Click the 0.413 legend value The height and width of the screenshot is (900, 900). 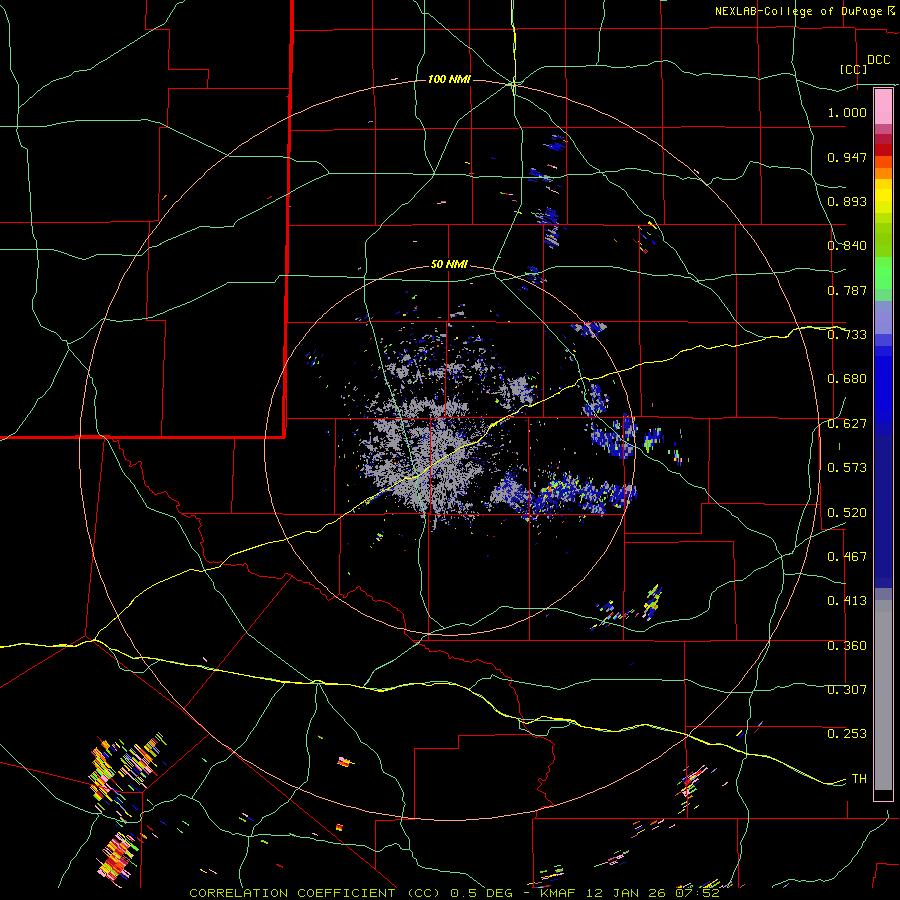tap(847, 601)
